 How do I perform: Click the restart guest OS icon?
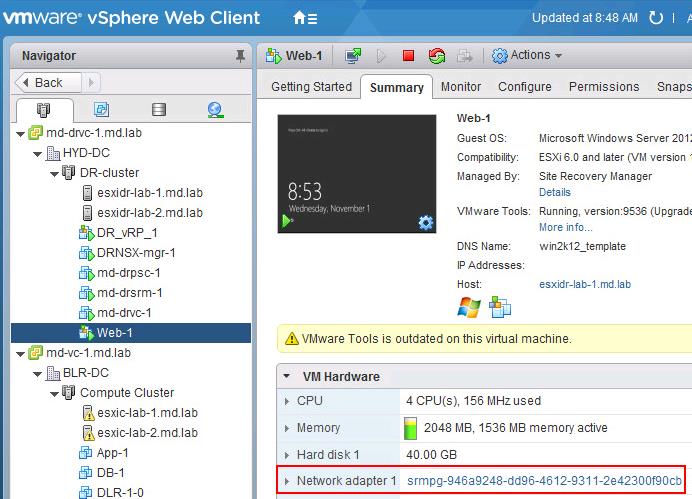coord(437,56)
